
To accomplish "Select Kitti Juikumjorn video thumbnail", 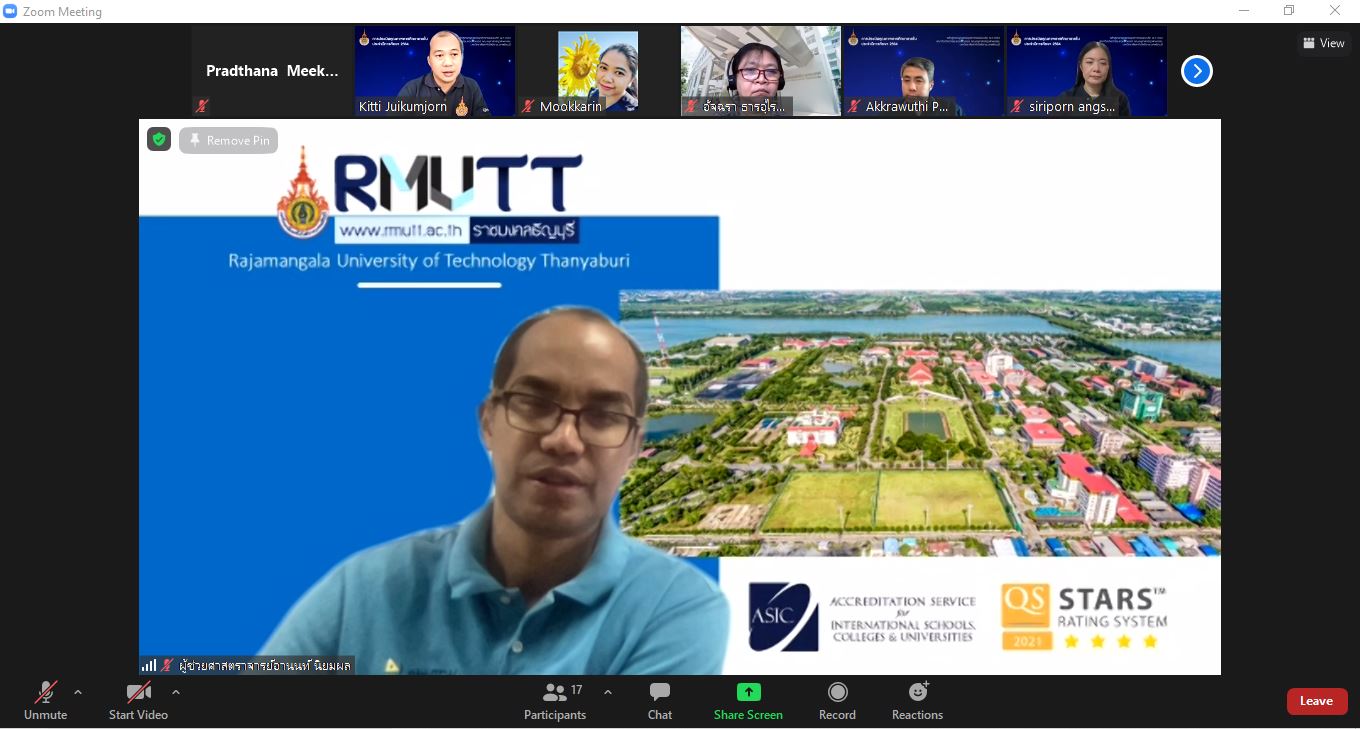I will click(x=435, y=71).
